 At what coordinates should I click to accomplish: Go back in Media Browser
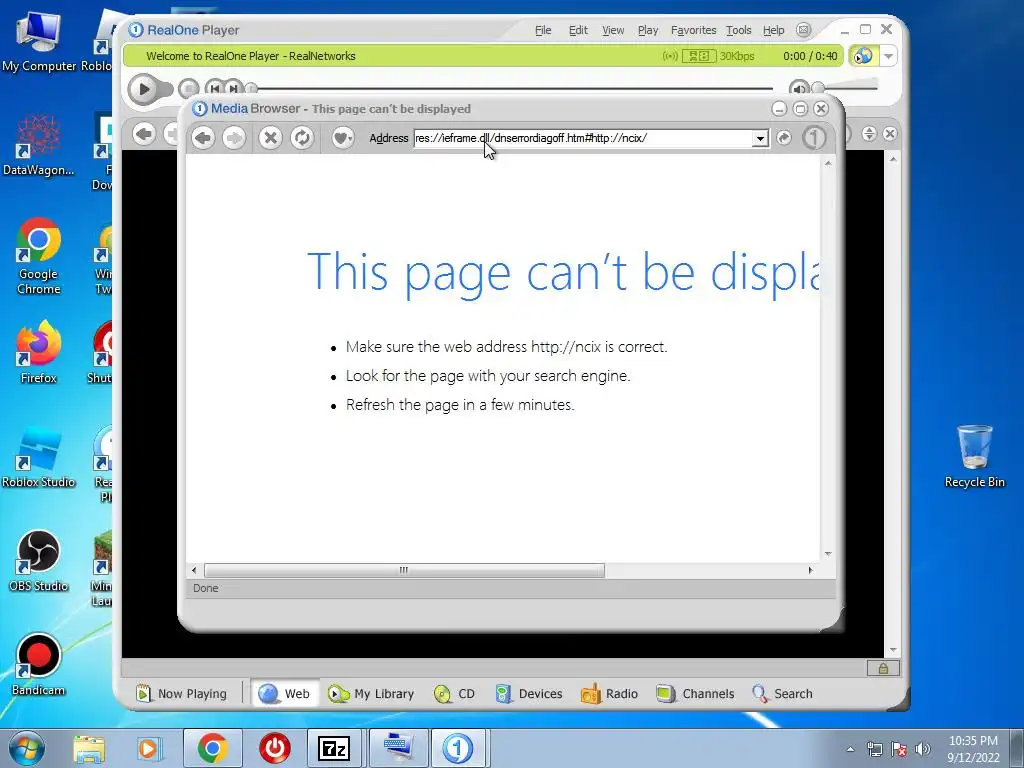pyautogui.click(x=203, y=138)
